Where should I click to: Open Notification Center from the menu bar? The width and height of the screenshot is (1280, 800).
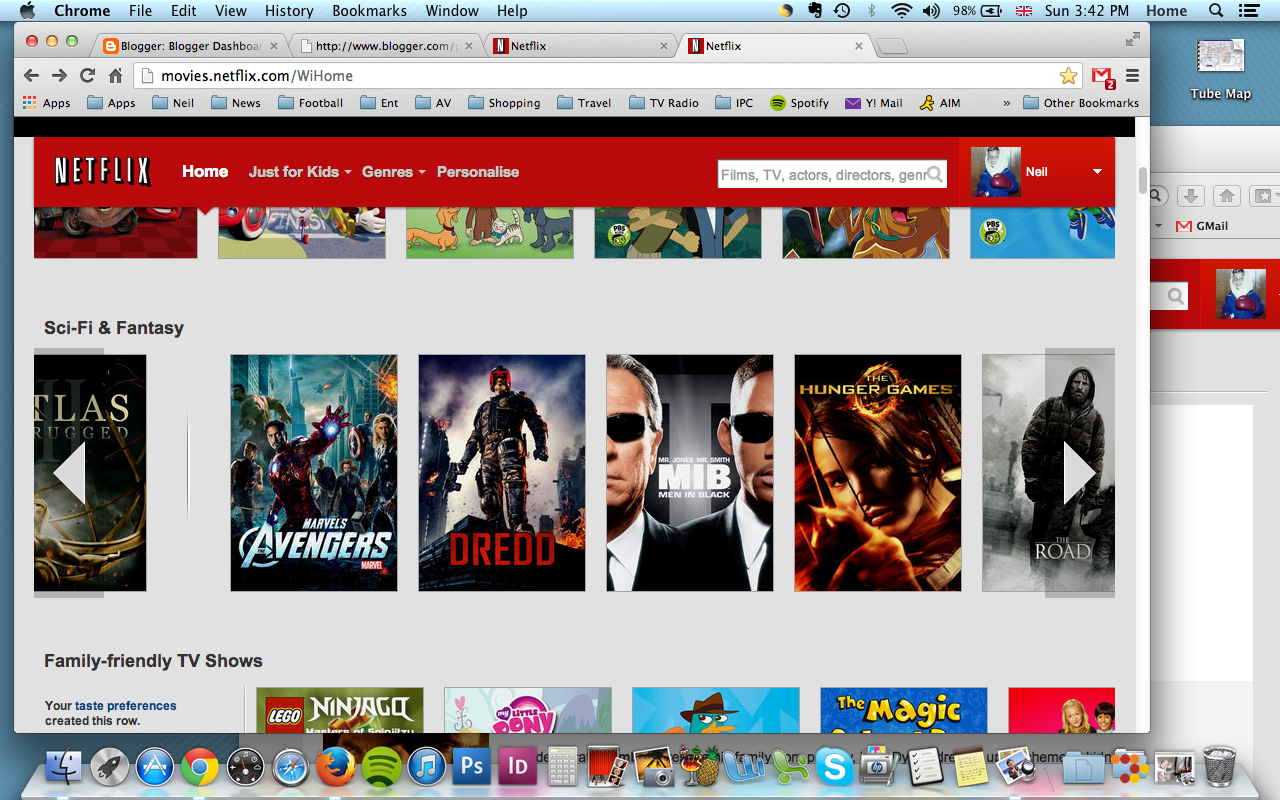click(1249, 11)
